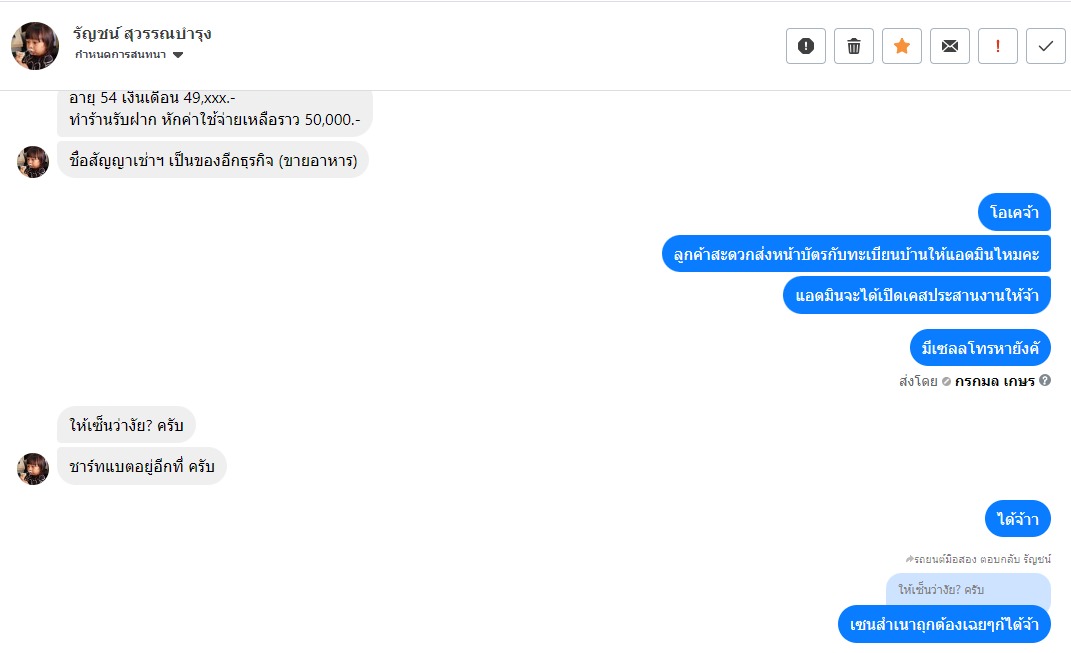1071x653 pixels.
Task: Click sender name กรกมล เกษร
Action: point(994,381)
